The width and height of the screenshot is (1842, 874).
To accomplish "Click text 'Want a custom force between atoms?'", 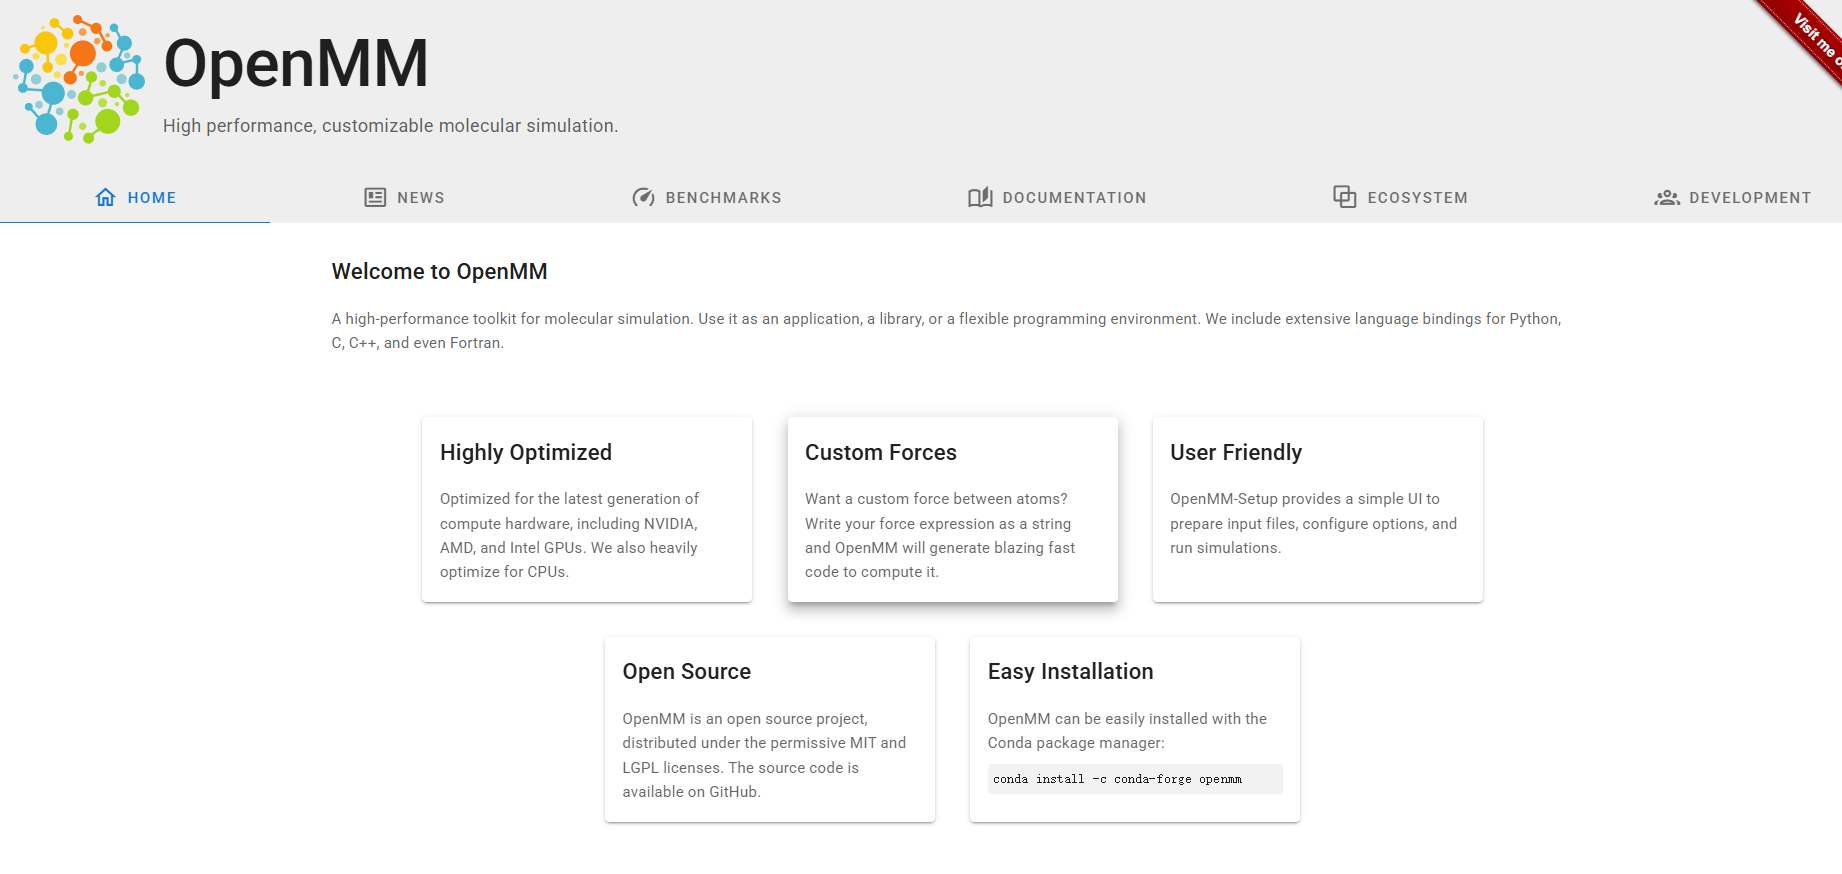I will click(x=936, y=499).
